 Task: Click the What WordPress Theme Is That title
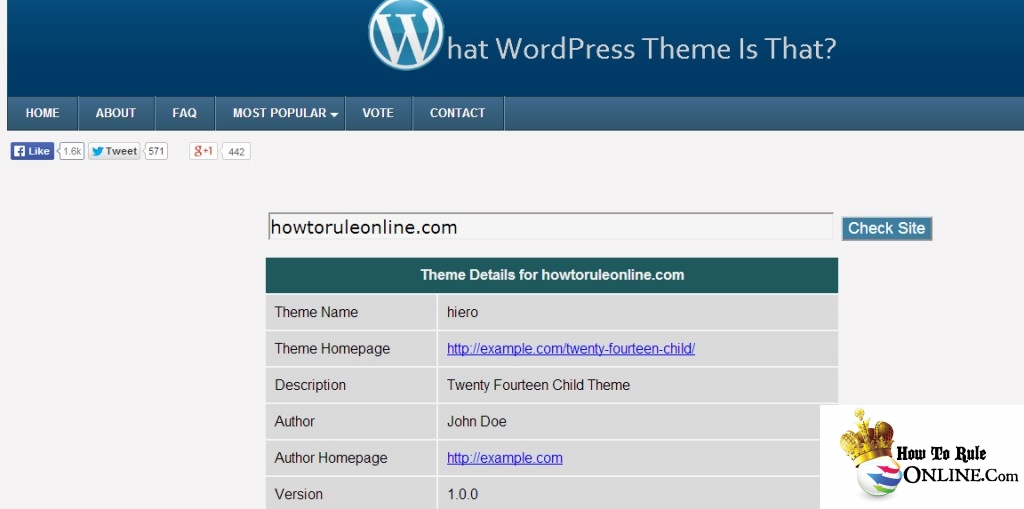coord(641,49)
